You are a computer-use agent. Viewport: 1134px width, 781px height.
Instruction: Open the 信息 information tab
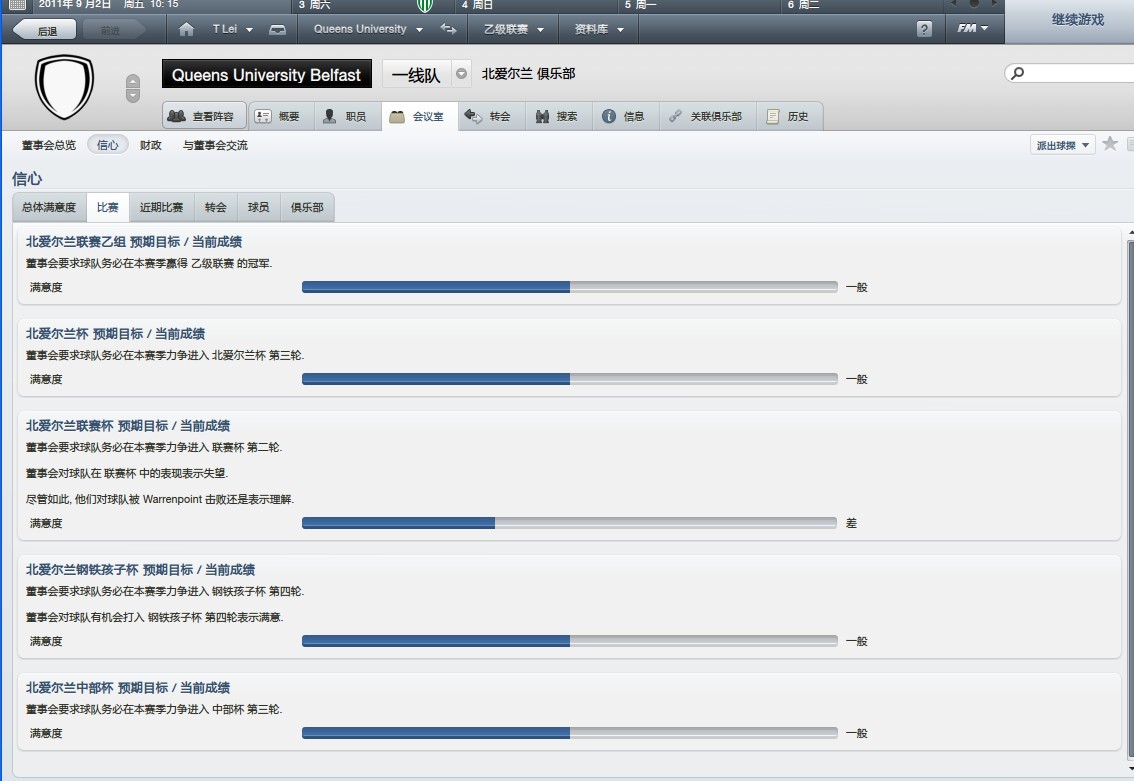click(626, 116)
